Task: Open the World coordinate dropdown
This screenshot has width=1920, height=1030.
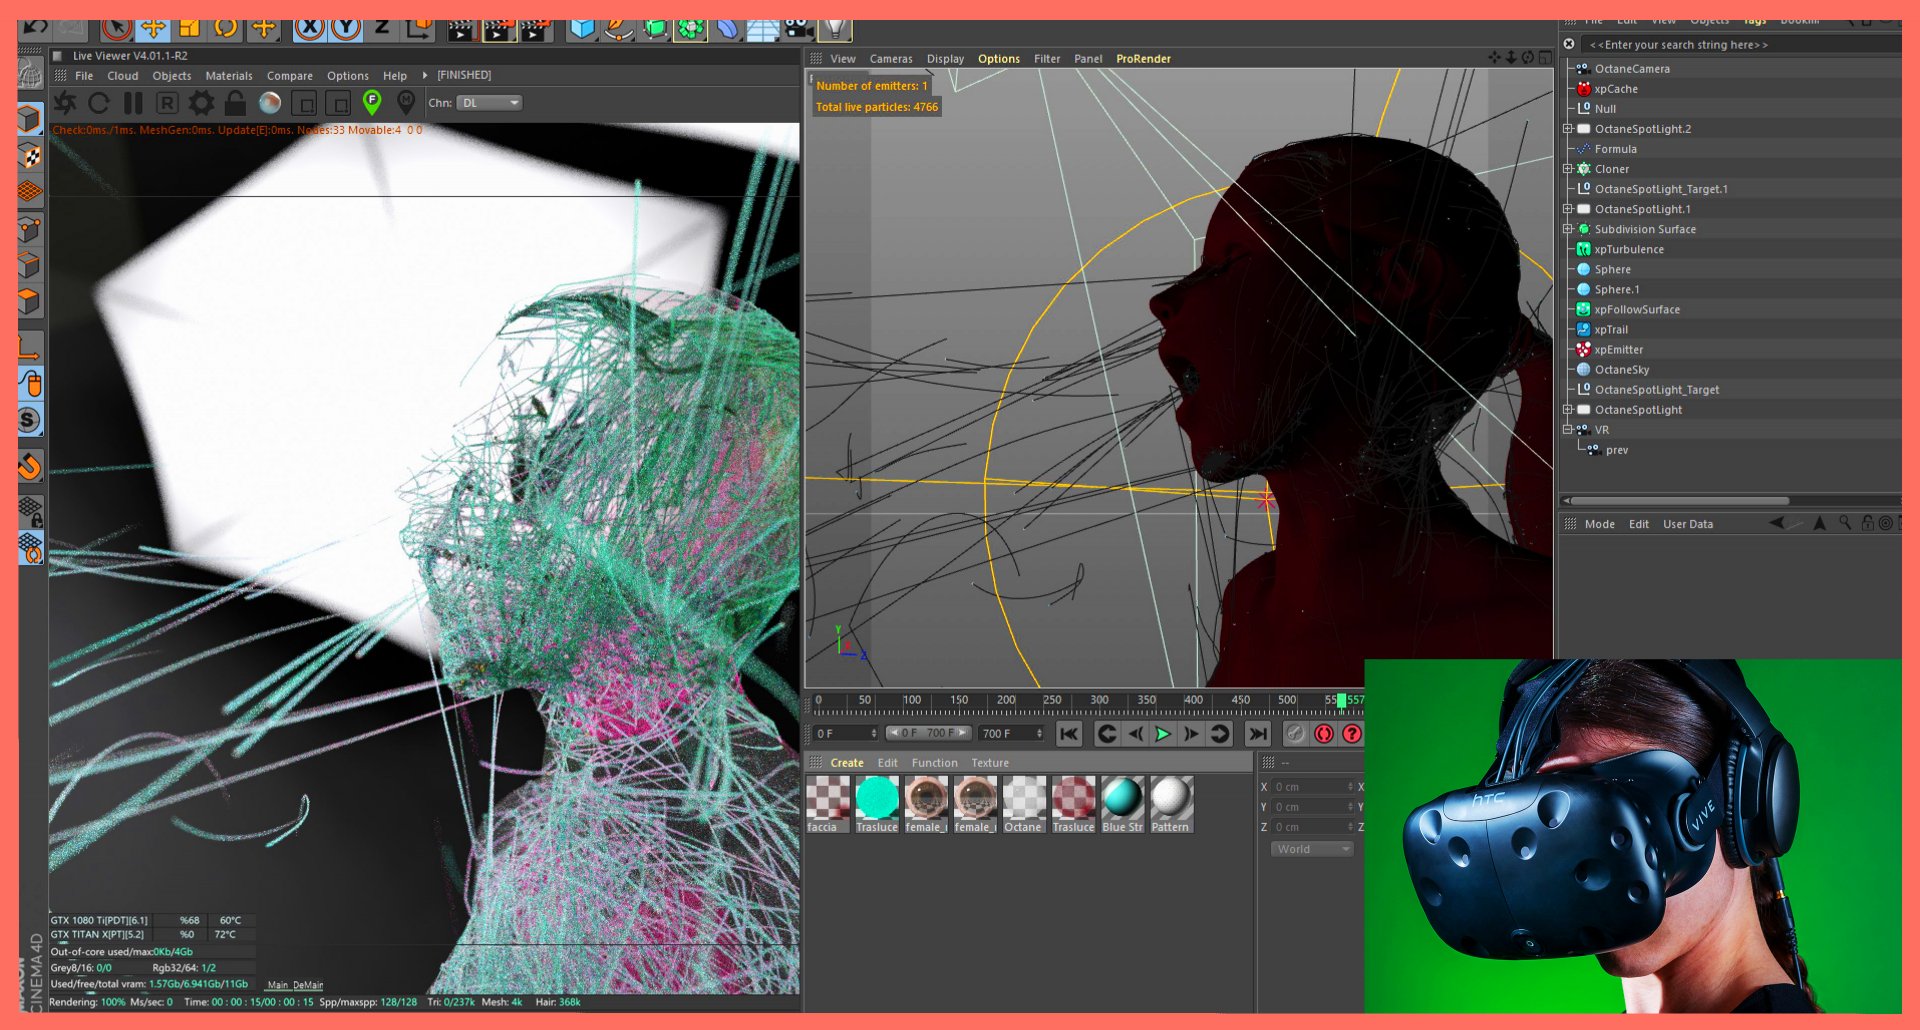Action: 1312,849
